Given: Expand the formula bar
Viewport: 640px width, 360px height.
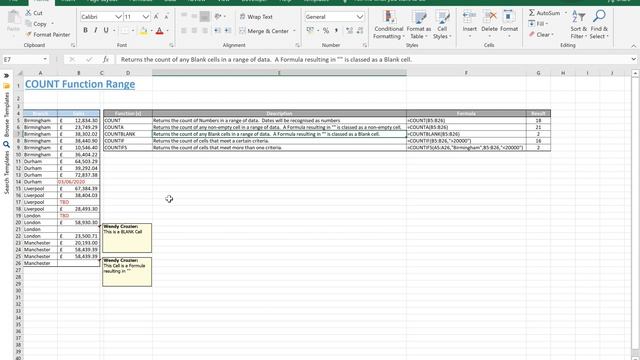Looking at the screenshot, I should pyautogui.click(x=633, y=60).
